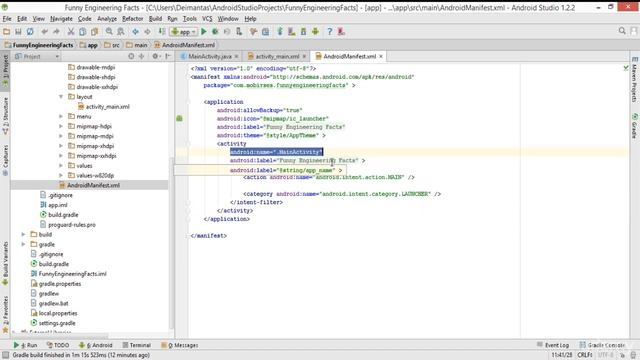Switch to MainActivity.java editor tab
Viewport: 640px width, 360px height.
tap(210, 56)
